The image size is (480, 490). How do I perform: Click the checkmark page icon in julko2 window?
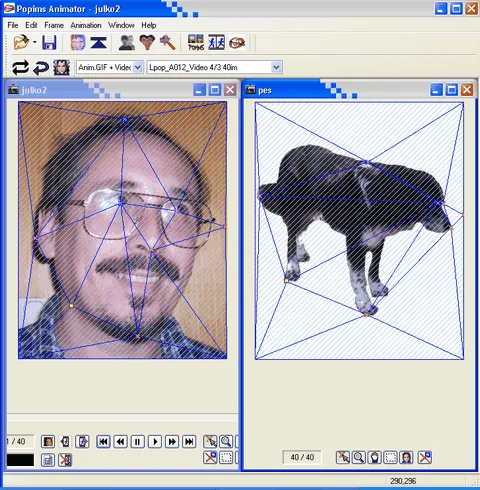[x=48, y=460]
